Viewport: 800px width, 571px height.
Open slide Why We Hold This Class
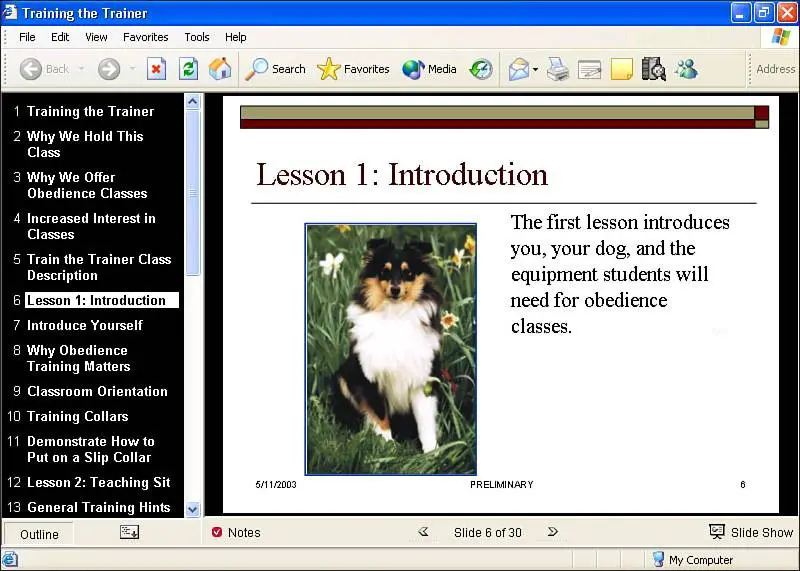(85, 144)
